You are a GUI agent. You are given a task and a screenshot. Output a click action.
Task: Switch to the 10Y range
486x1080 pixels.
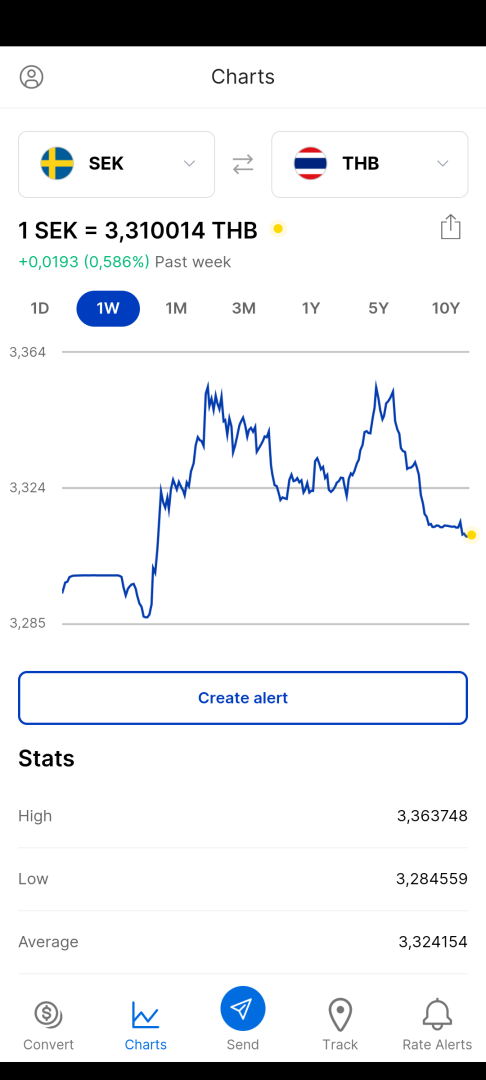445,309
